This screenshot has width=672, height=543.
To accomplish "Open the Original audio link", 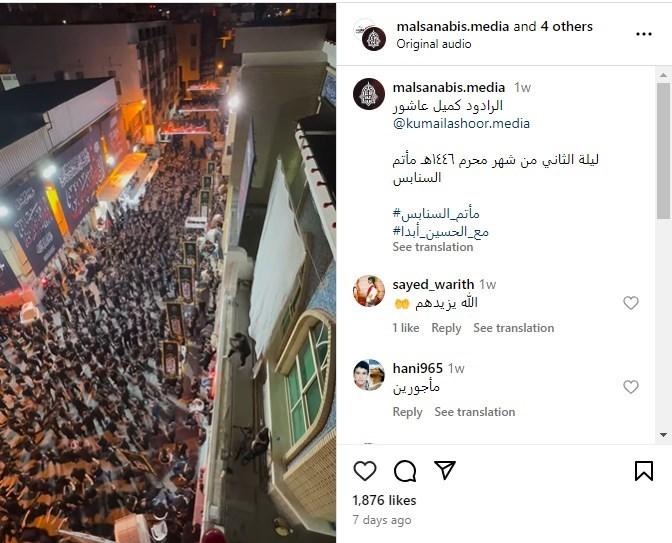I will click(434, 44).
